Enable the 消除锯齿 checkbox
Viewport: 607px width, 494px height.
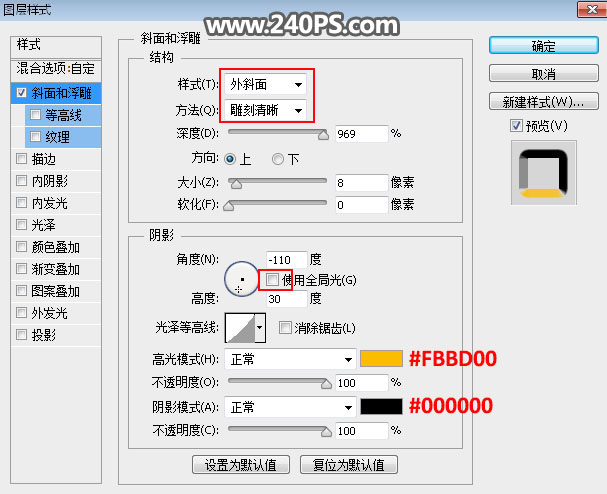tap(285, 328)
